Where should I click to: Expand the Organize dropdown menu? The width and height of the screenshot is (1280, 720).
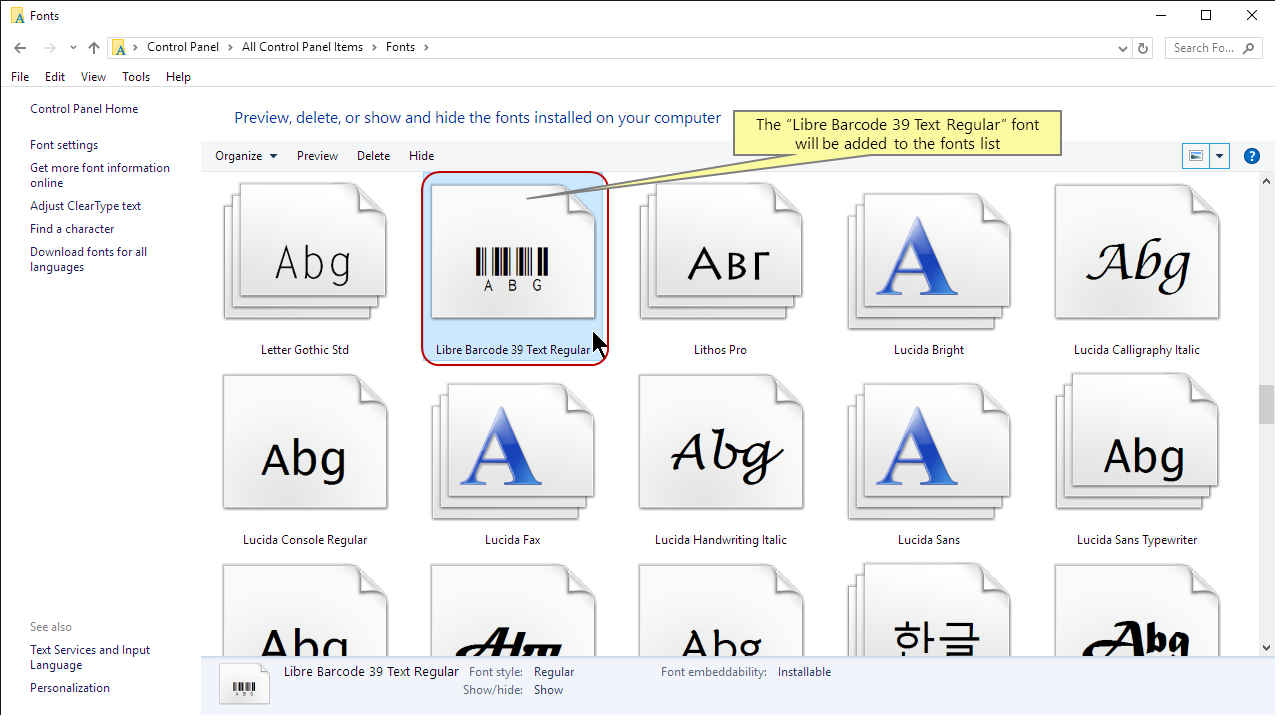pos(246,156)
